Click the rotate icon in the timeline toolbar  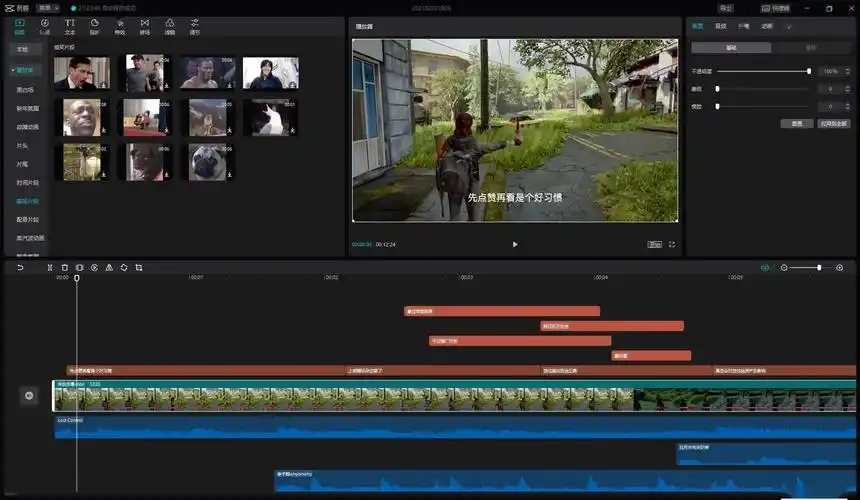click(124, 268)
